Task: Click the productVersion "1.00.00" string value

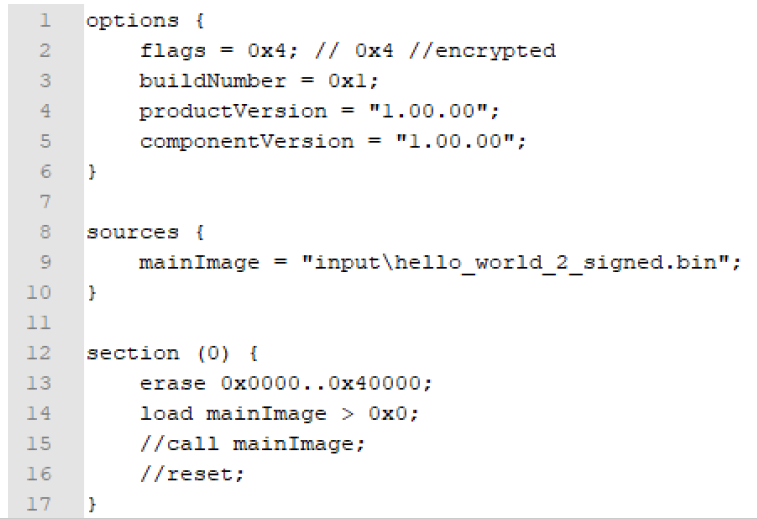Action: [x=447, y=111]
